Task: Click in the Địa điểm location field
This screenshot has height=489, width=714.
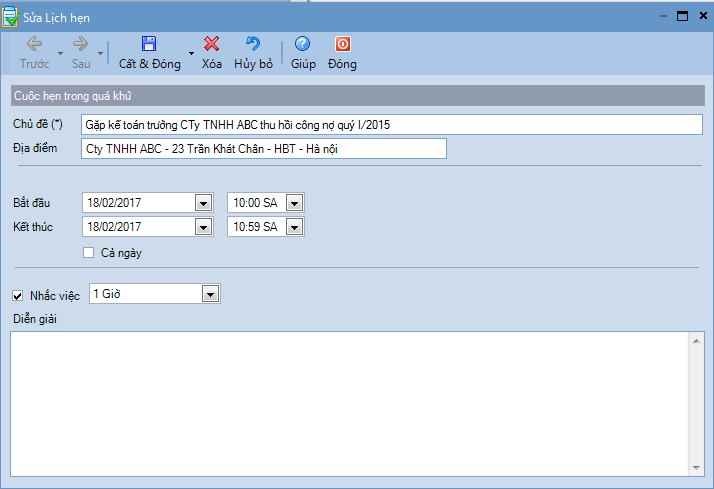Action: point(263,149)
